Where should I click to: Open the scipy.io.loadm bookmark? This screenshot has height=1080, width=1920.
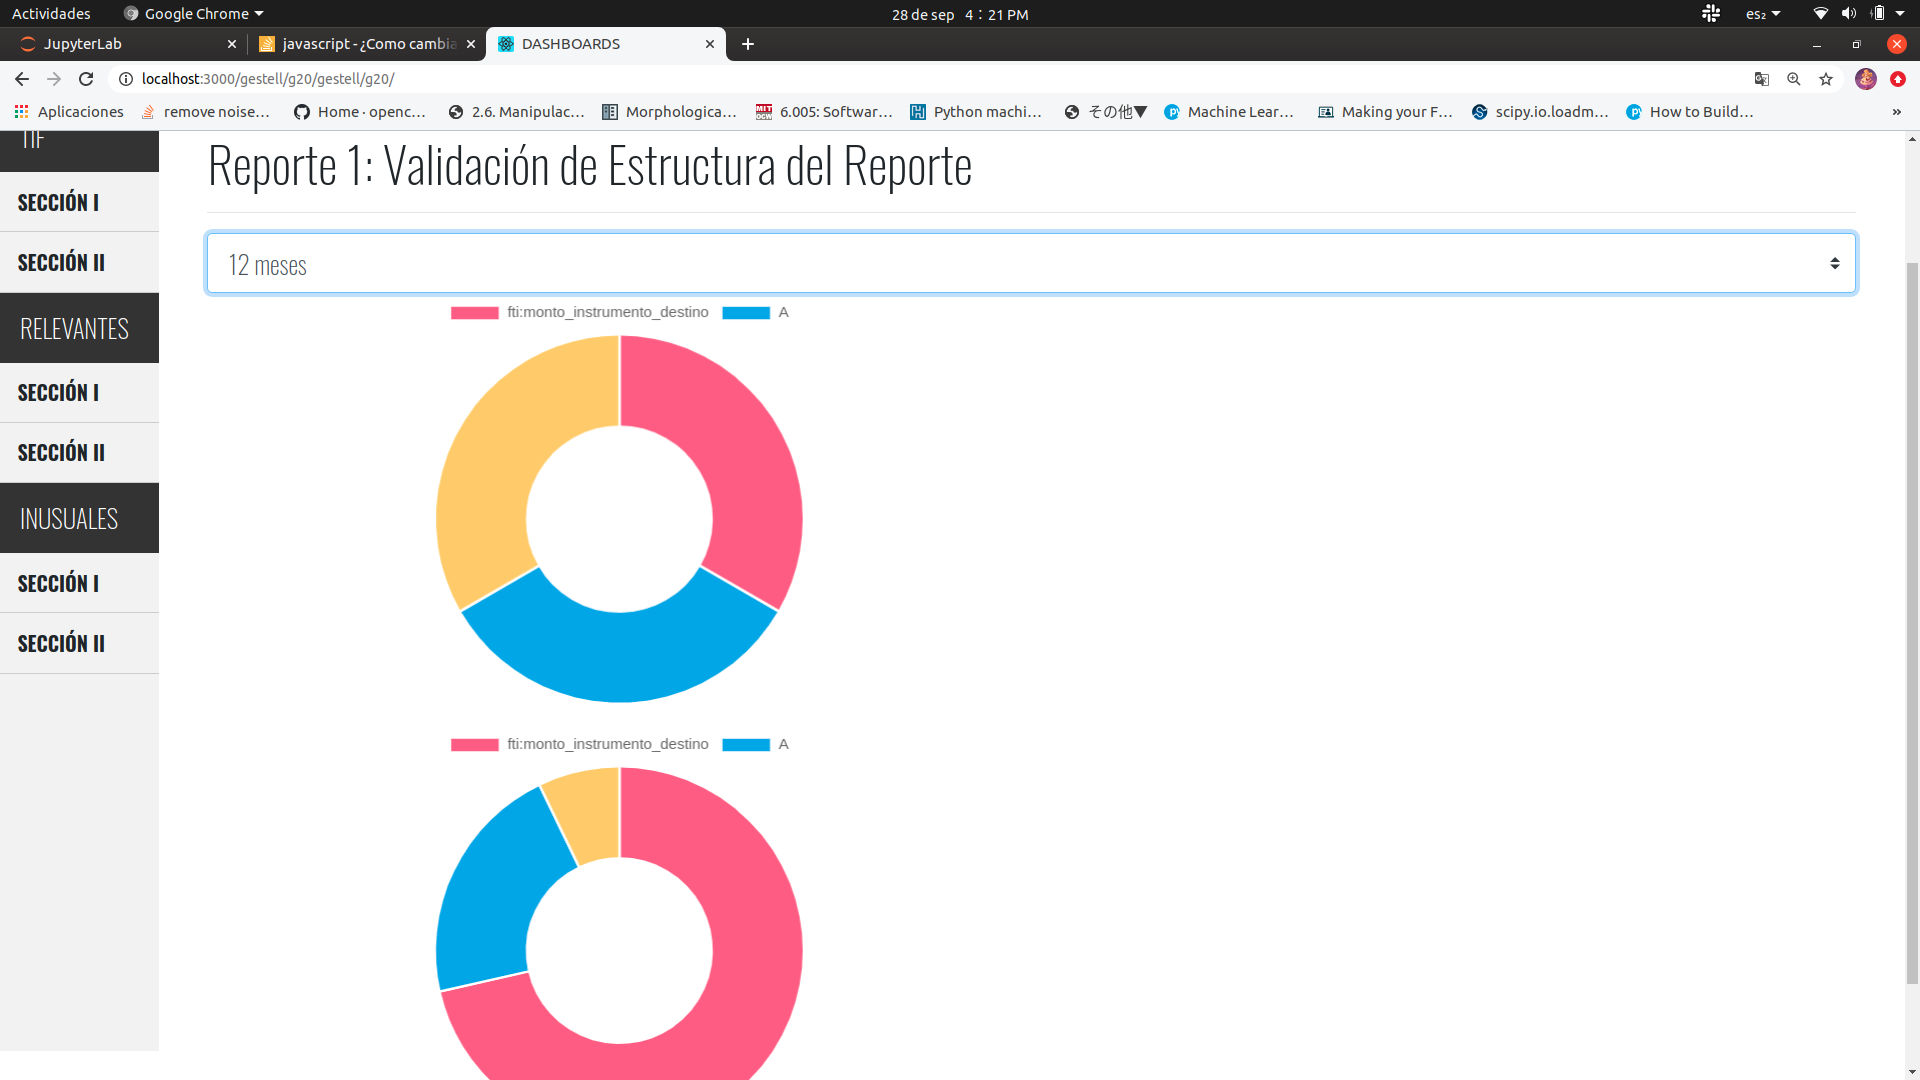(1540, 112)
